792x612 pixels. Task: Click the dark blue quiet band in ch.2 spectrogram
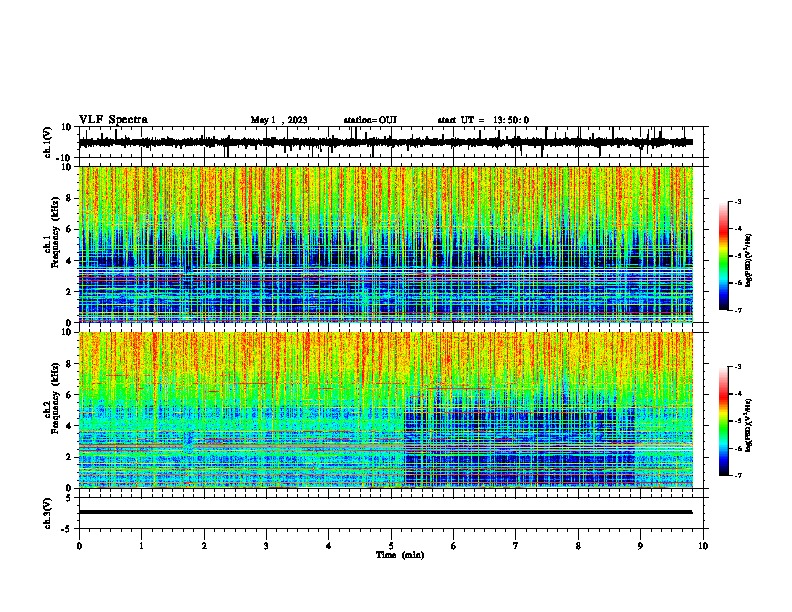(519, 442)
